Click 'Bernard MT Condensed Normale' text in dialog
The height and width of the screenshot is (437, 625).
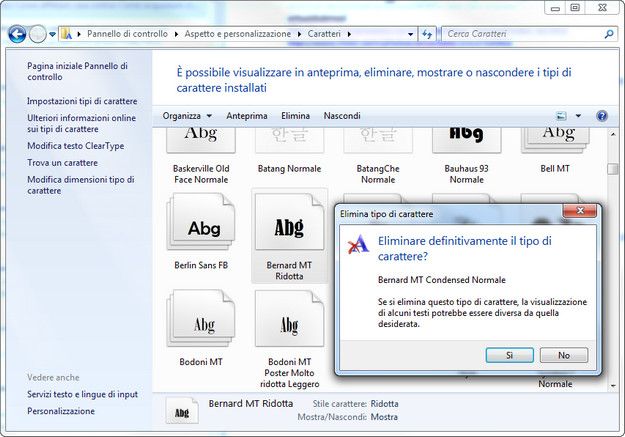tap(442, 280)
